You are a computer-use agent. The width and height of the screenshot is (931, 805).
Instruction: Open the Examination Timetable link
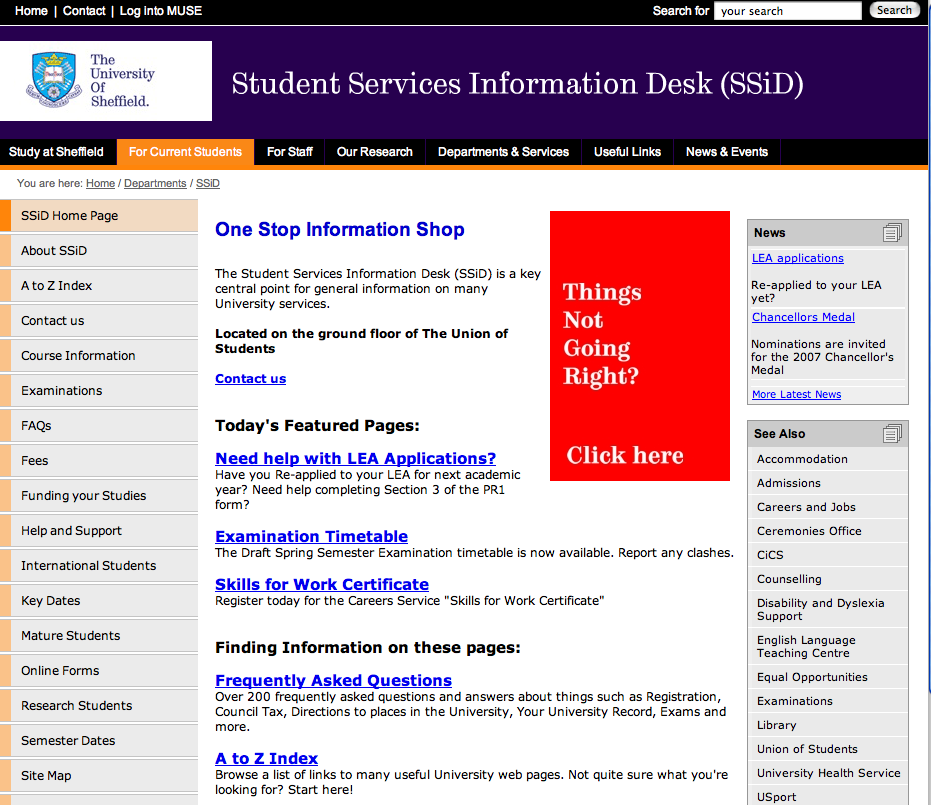click(311, 536)
